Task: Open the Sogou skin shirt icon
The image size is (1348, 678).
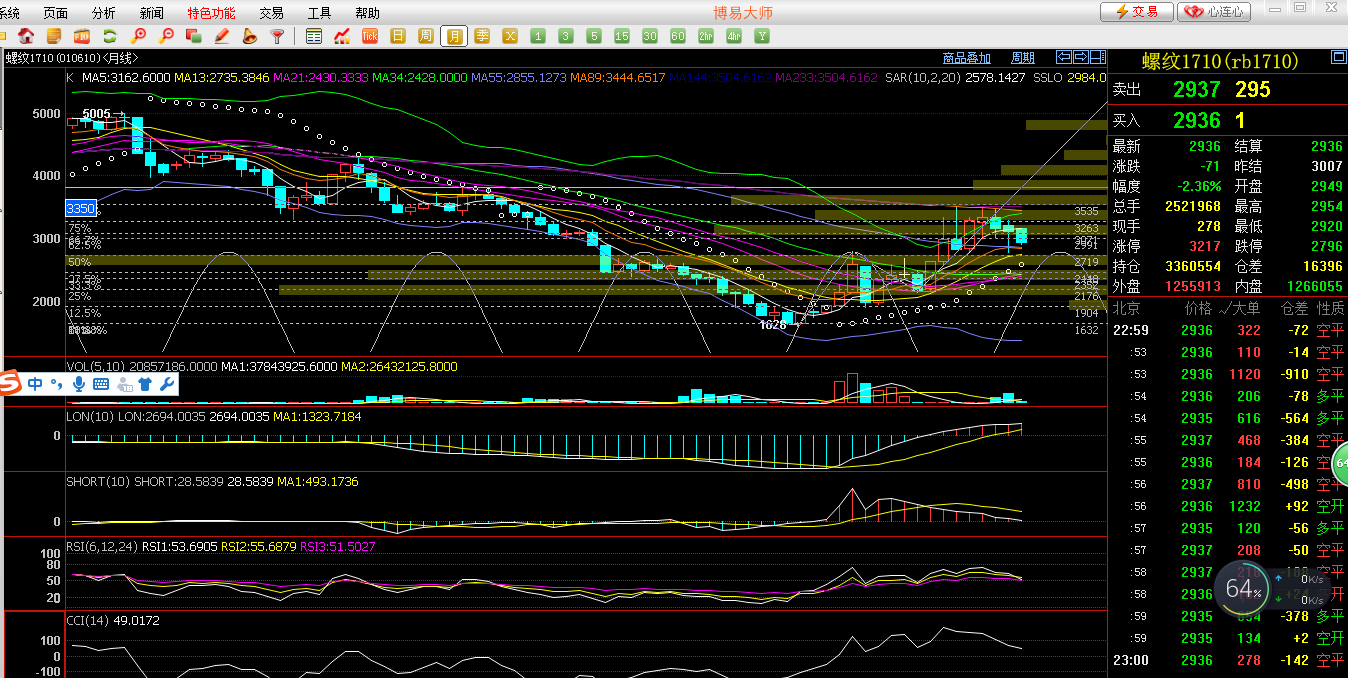Action: pos(145,384)
